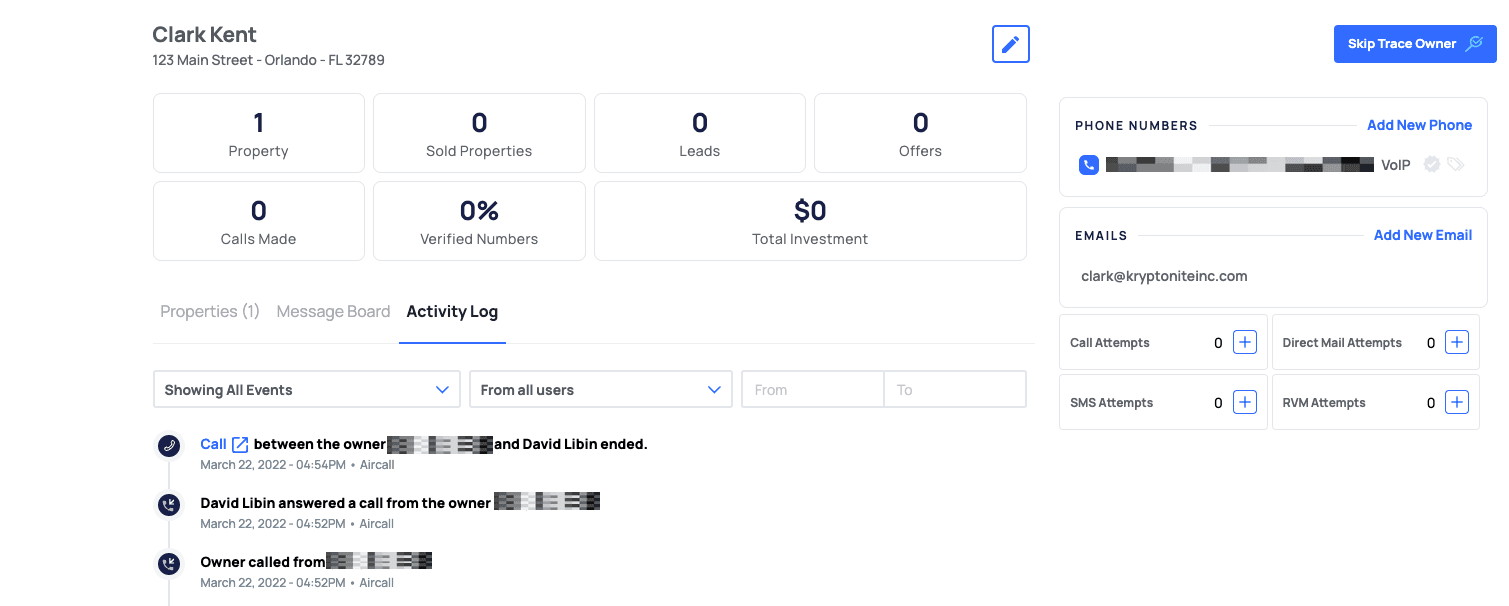The width and height of the screenshot is (1509, 606).
Task: Click incoming call icon for answered call
Action: tap(169, 505)
